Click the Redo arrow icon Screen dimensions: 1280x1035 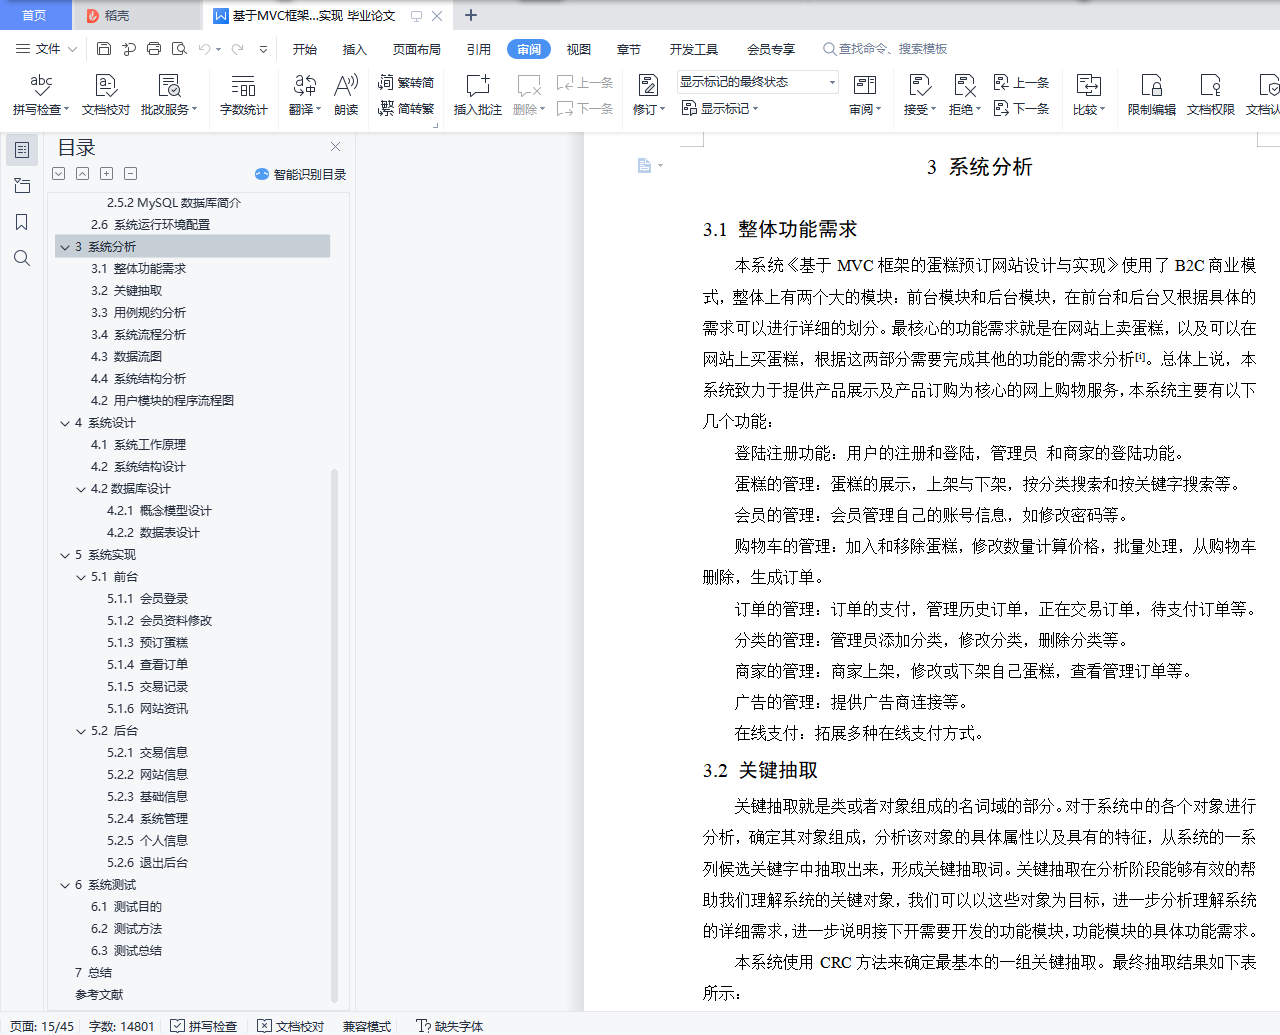[238, 48]
